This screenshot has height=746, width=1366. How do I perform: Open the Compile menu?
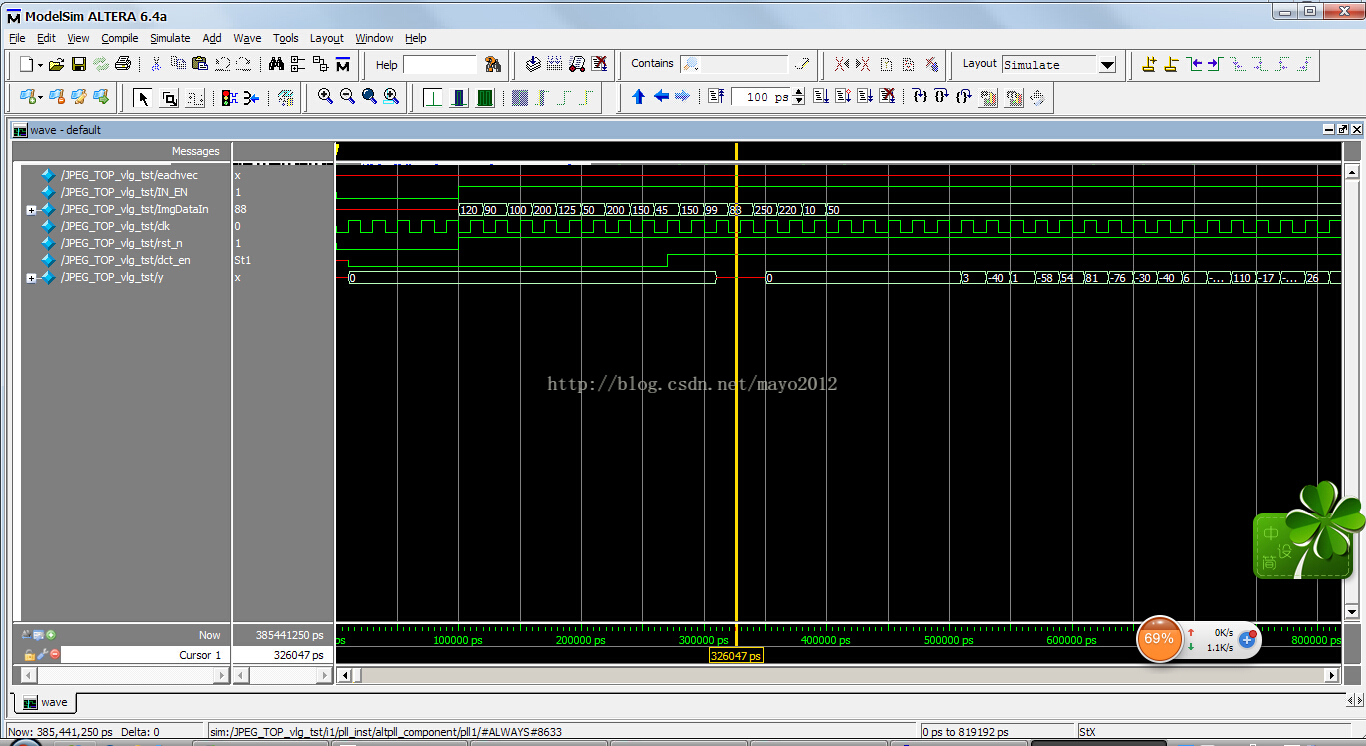tap(120, 38)
